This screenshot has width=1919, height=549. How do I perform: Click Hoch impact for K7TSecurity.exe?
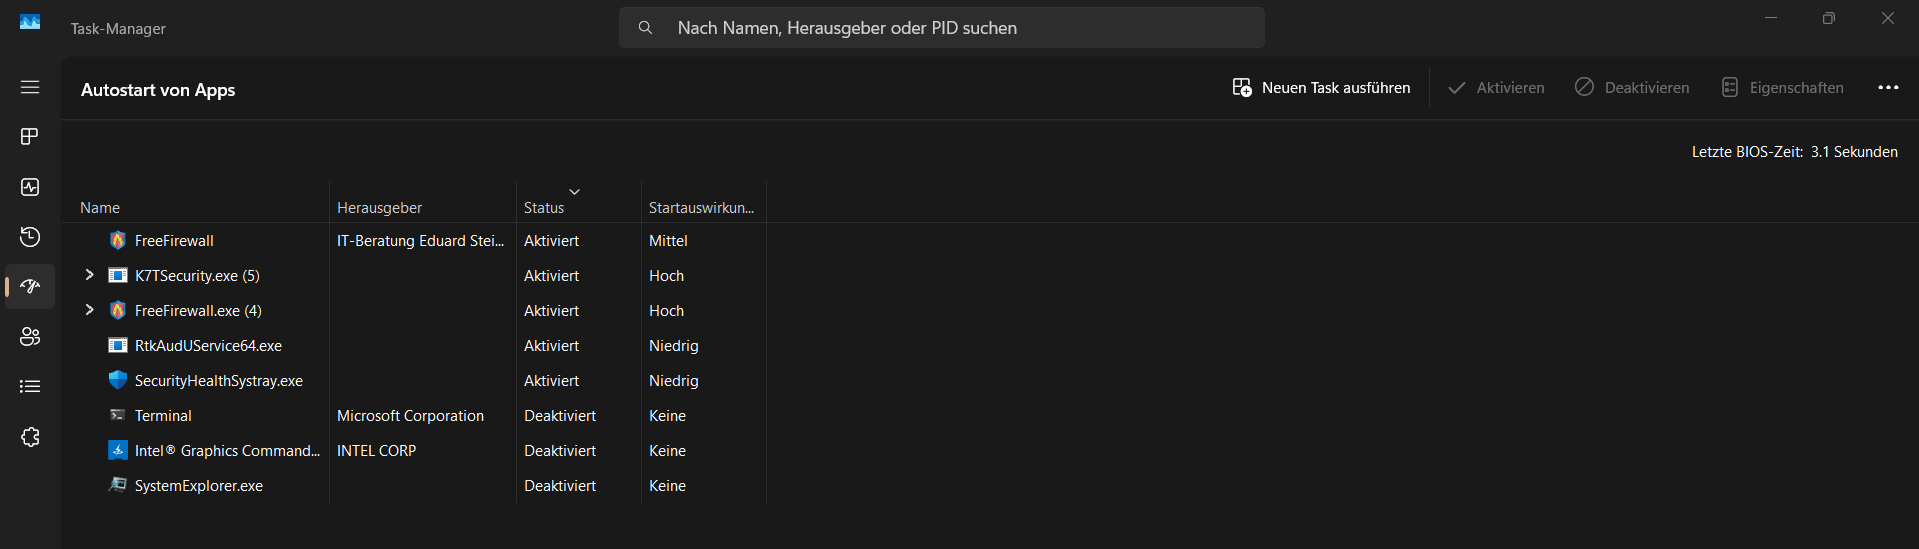tap(666, 276)
